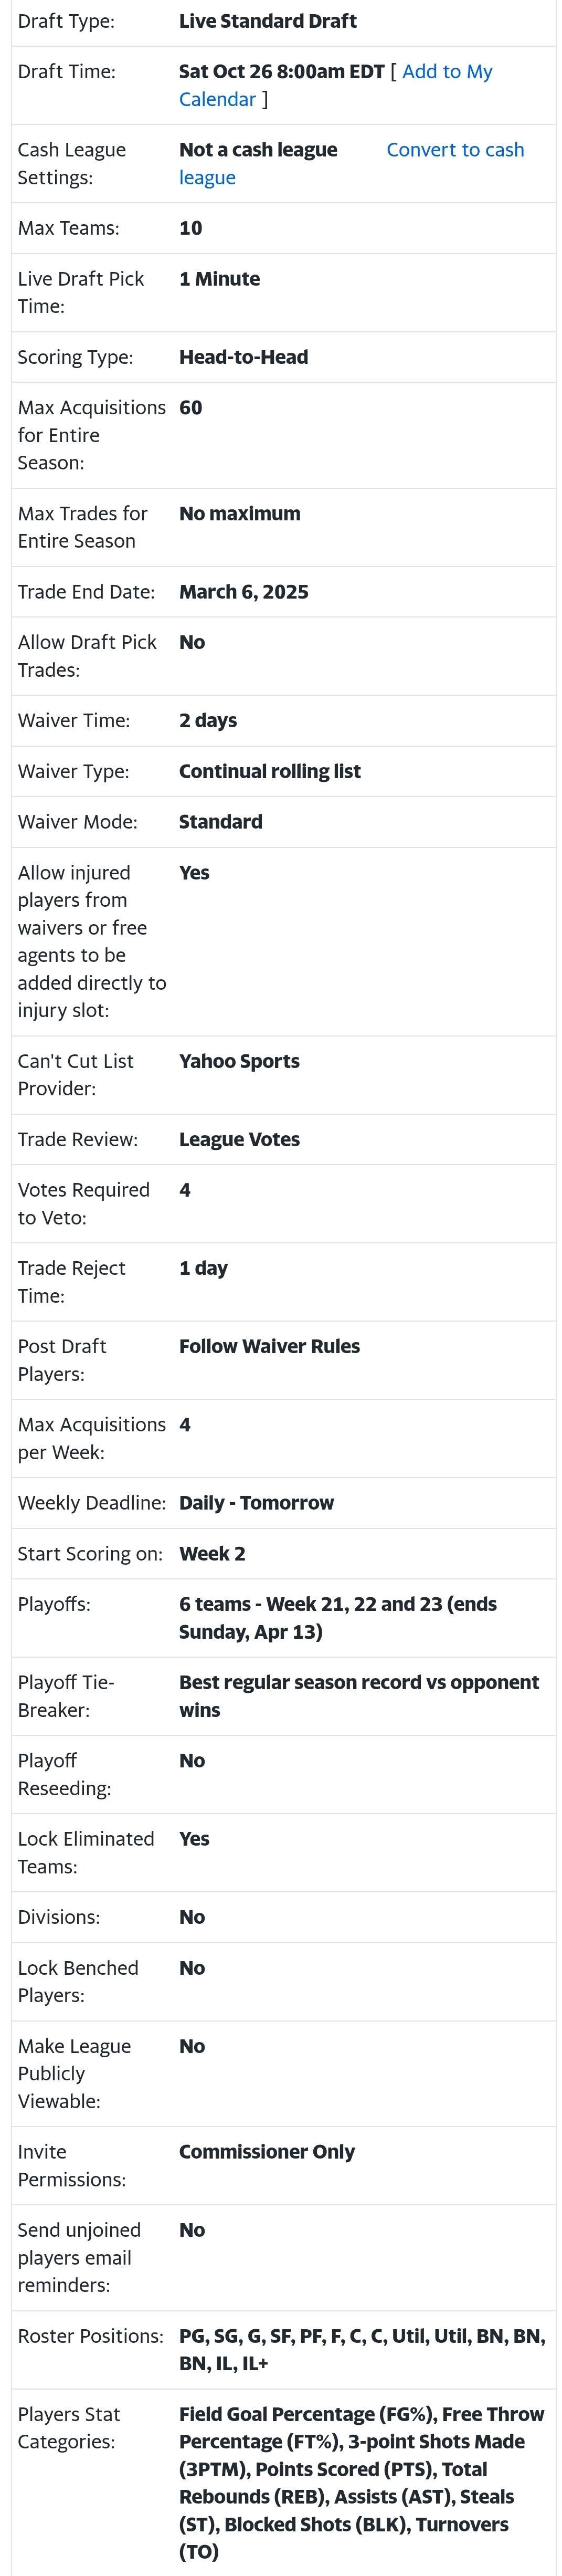Select the No maximum trades value
The image size is (562, 2576).
(x=239, y=514)
